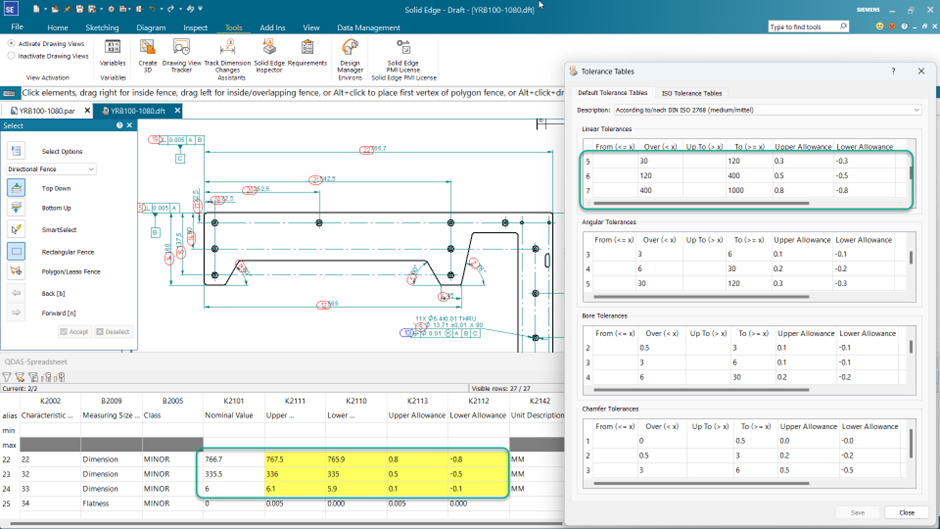Click the Back [b] arrow icon
The width and height of the screenshot is (940, 529).
pos(16,293)
